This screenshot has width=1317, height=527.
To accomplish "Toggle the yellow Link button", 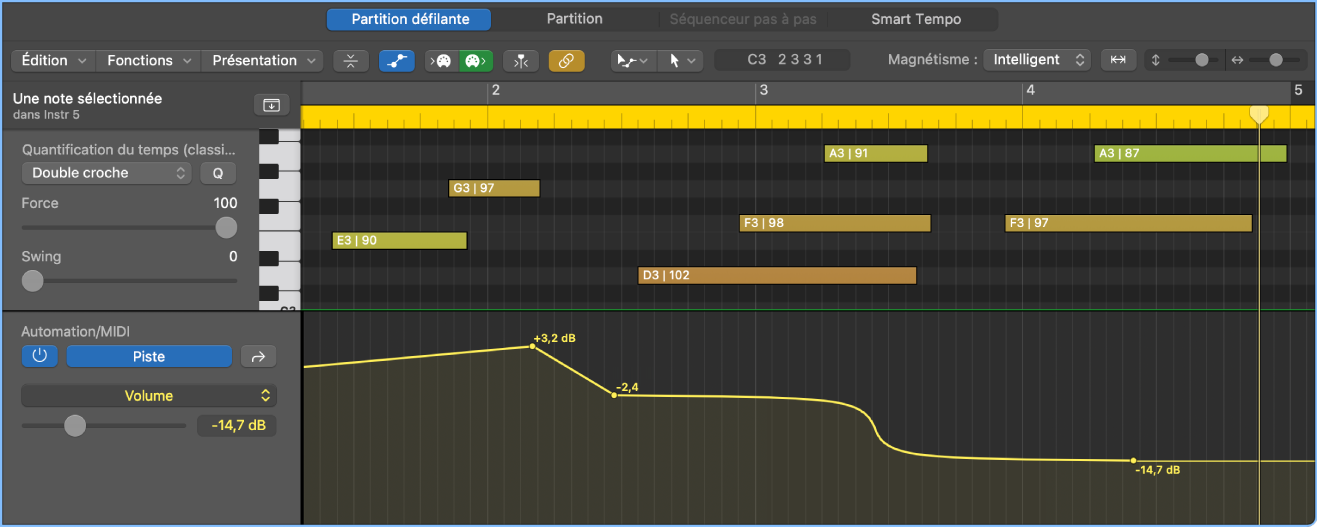I will [566, 61].
